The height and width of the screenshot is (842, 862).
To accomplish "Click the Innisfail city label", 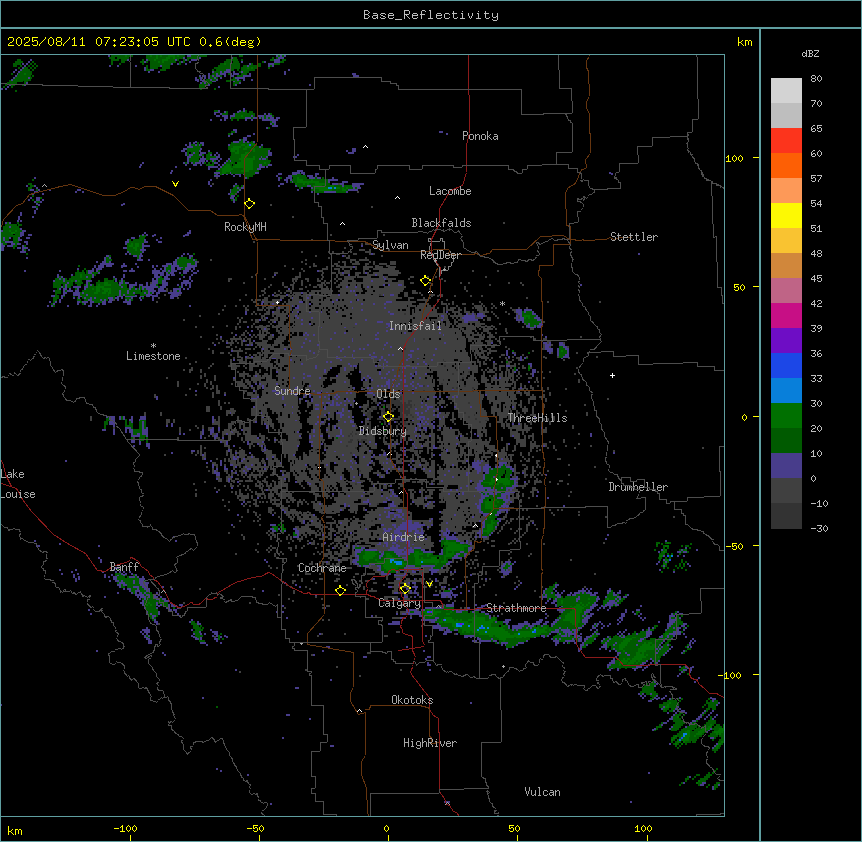I will click(x=415, y=326).
